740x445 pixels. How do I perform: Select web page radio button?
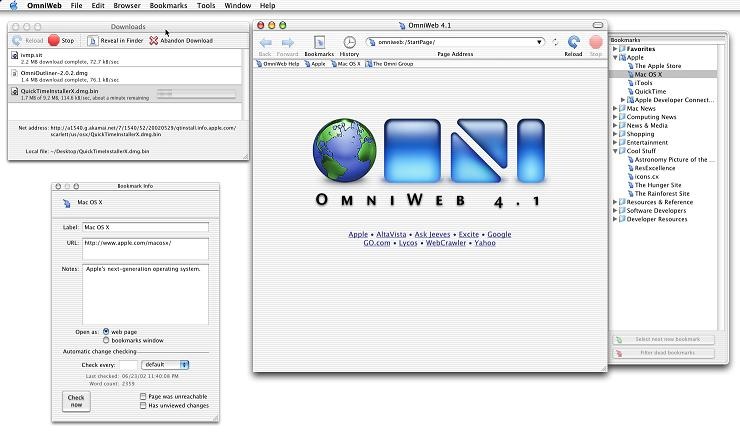tap(106, 332)
